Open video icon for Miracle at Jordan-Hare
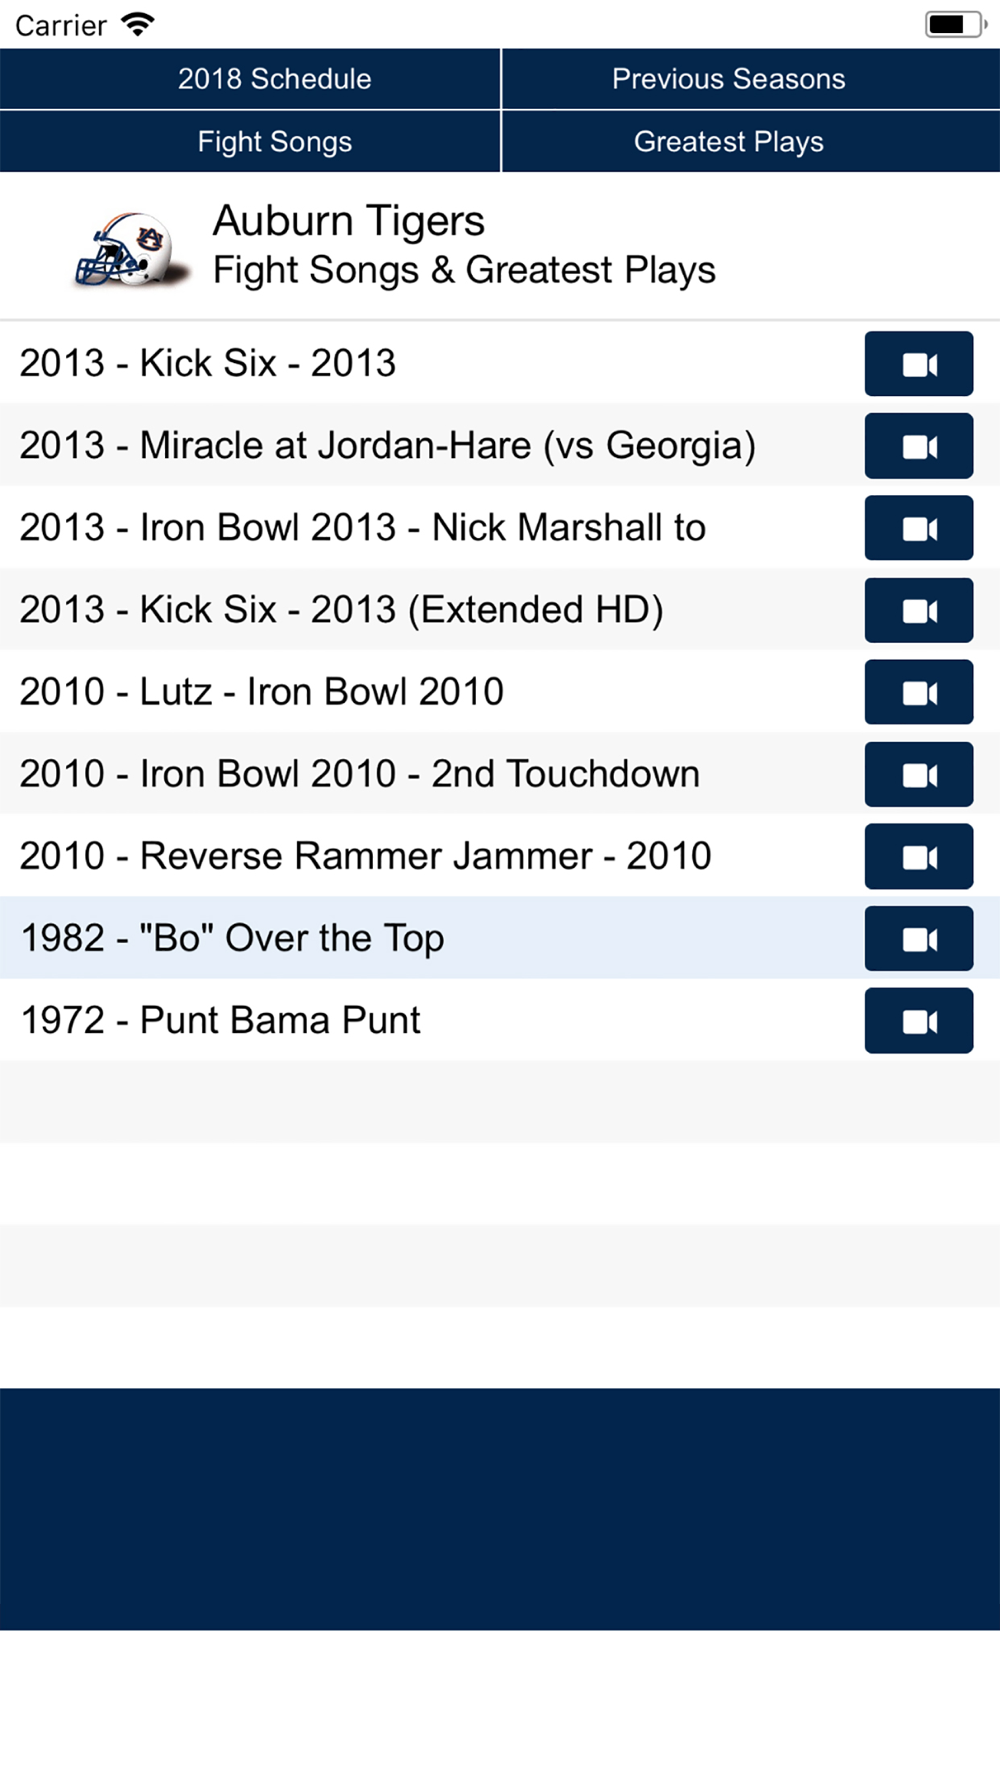Image resolution: width=1000 pixels, height=1778 pixels. coord(918,446)
